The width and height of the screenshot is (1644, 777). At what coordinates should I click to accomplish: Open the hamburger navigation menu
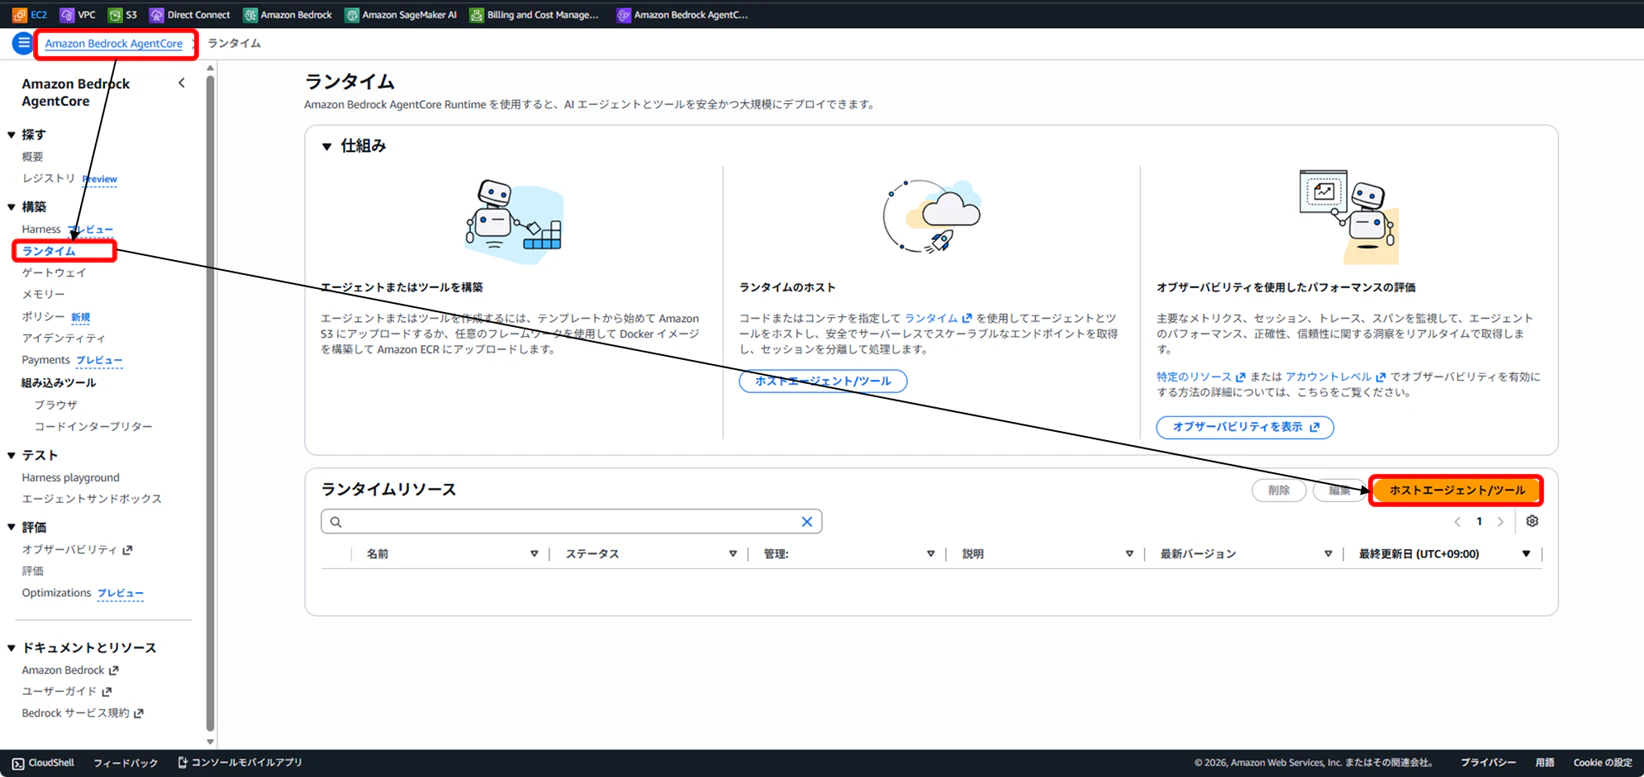pos(22,43)
